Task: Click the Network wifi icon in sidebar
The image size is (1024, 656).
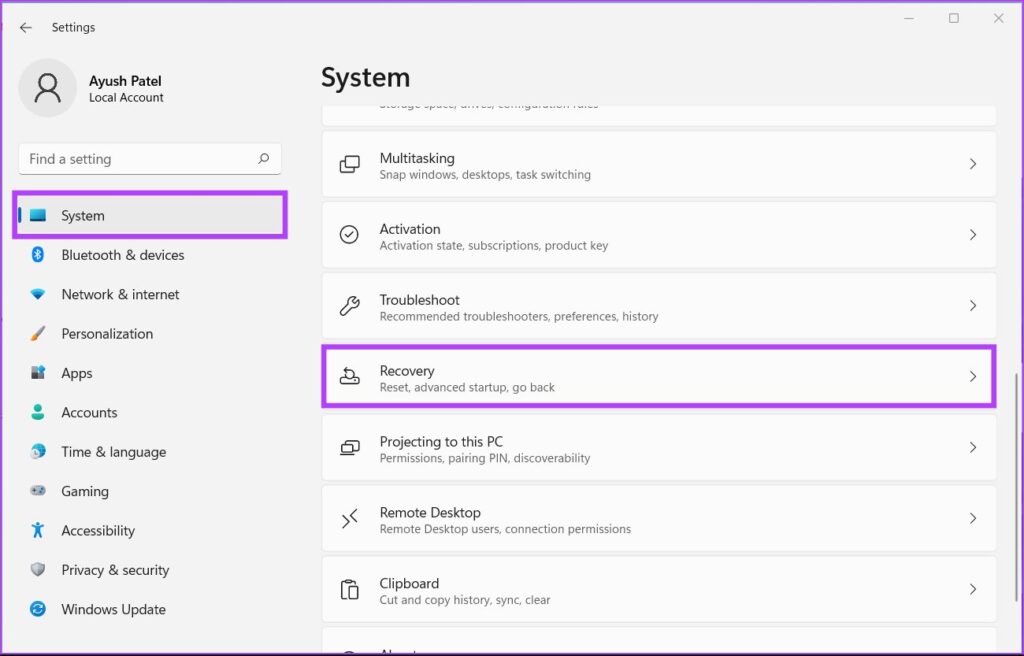Action: point(38,294)
